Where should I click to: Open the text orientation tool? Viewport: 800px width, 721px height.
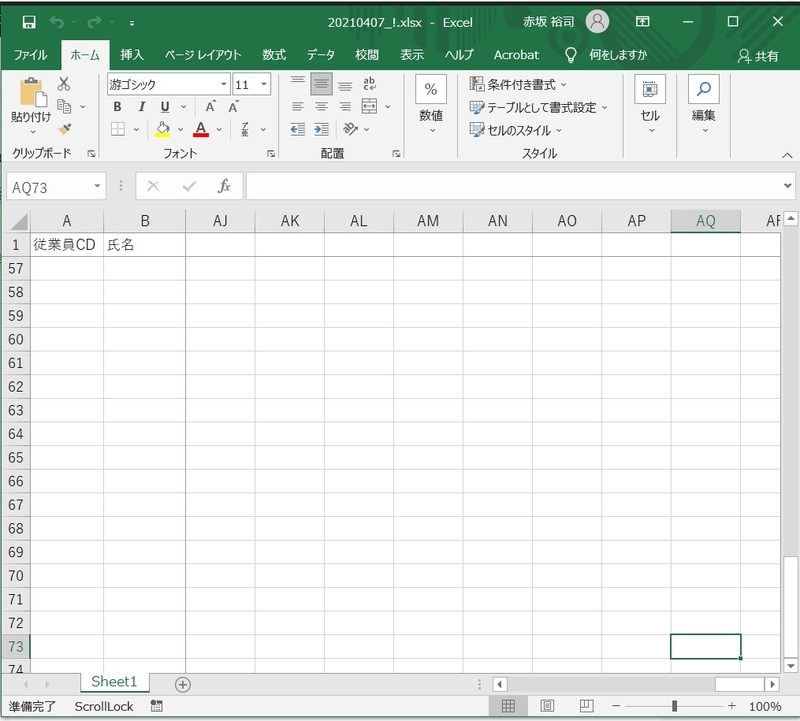click(351, 129)
